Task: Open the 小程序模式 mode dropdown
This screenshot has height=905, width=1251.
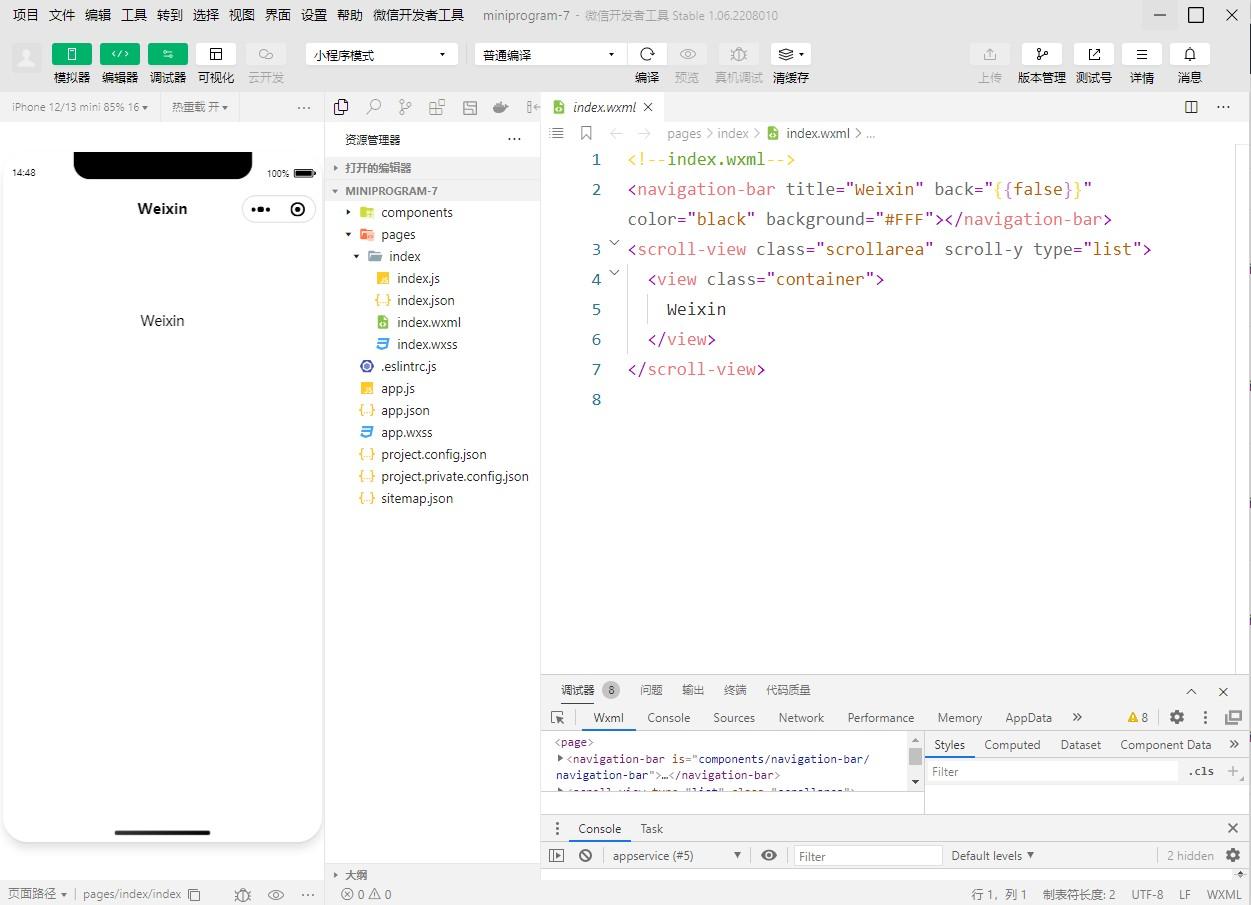Action: click(x=382, y=55)
